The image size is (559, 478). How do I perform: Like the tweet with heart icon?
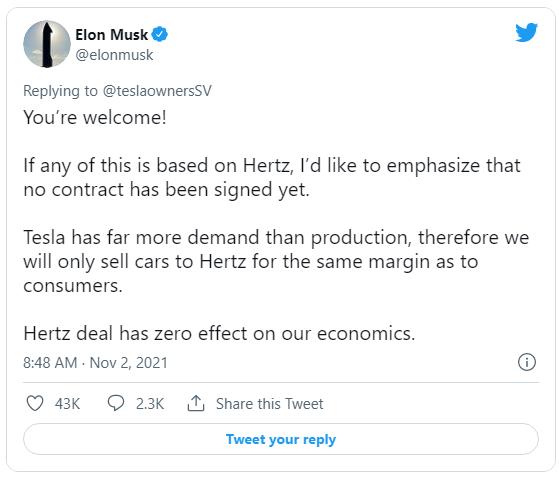35,403
